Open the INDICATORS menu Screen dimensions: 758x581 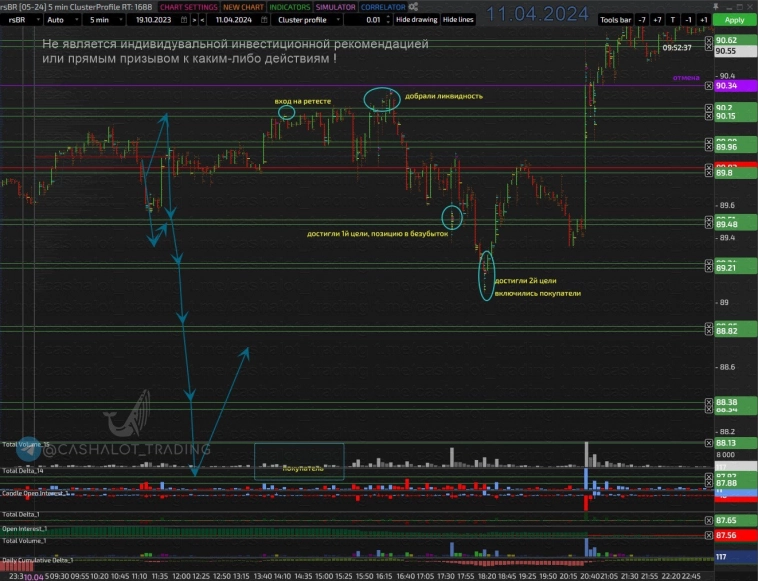pyautogui.click(x=289, y=6)
